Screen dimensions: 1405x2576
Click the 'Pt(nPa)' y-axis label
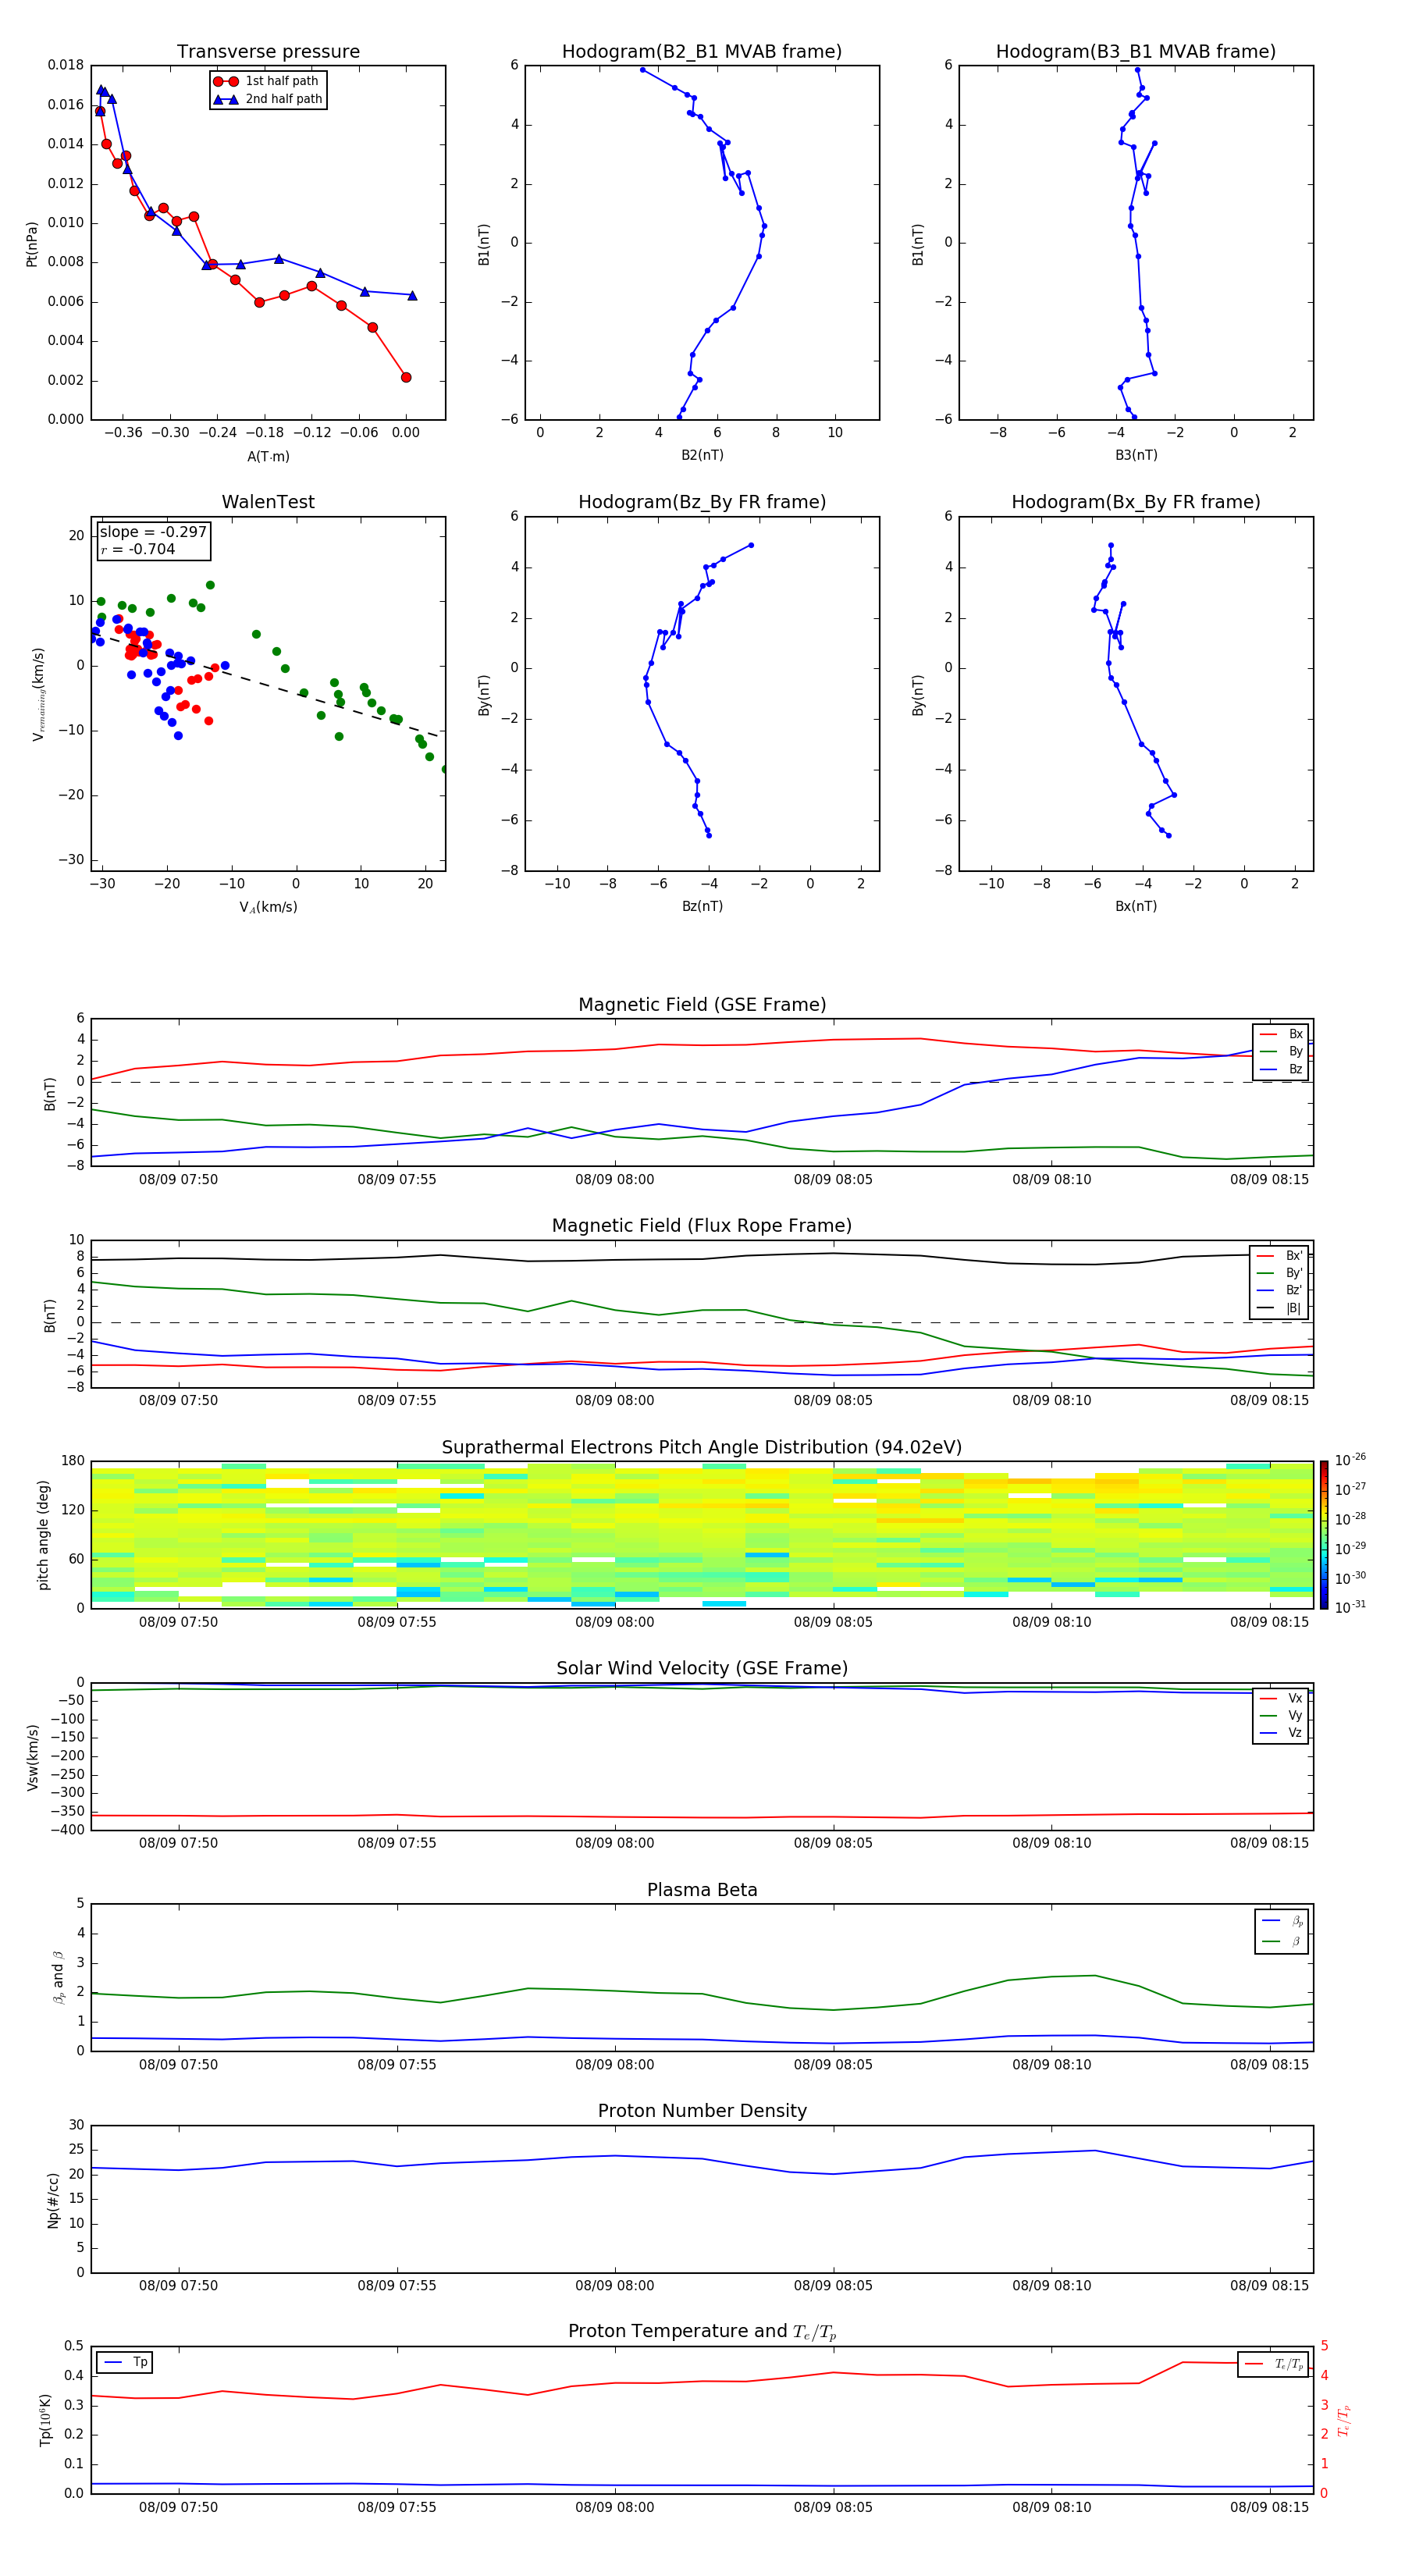click(x=32, y=243)
